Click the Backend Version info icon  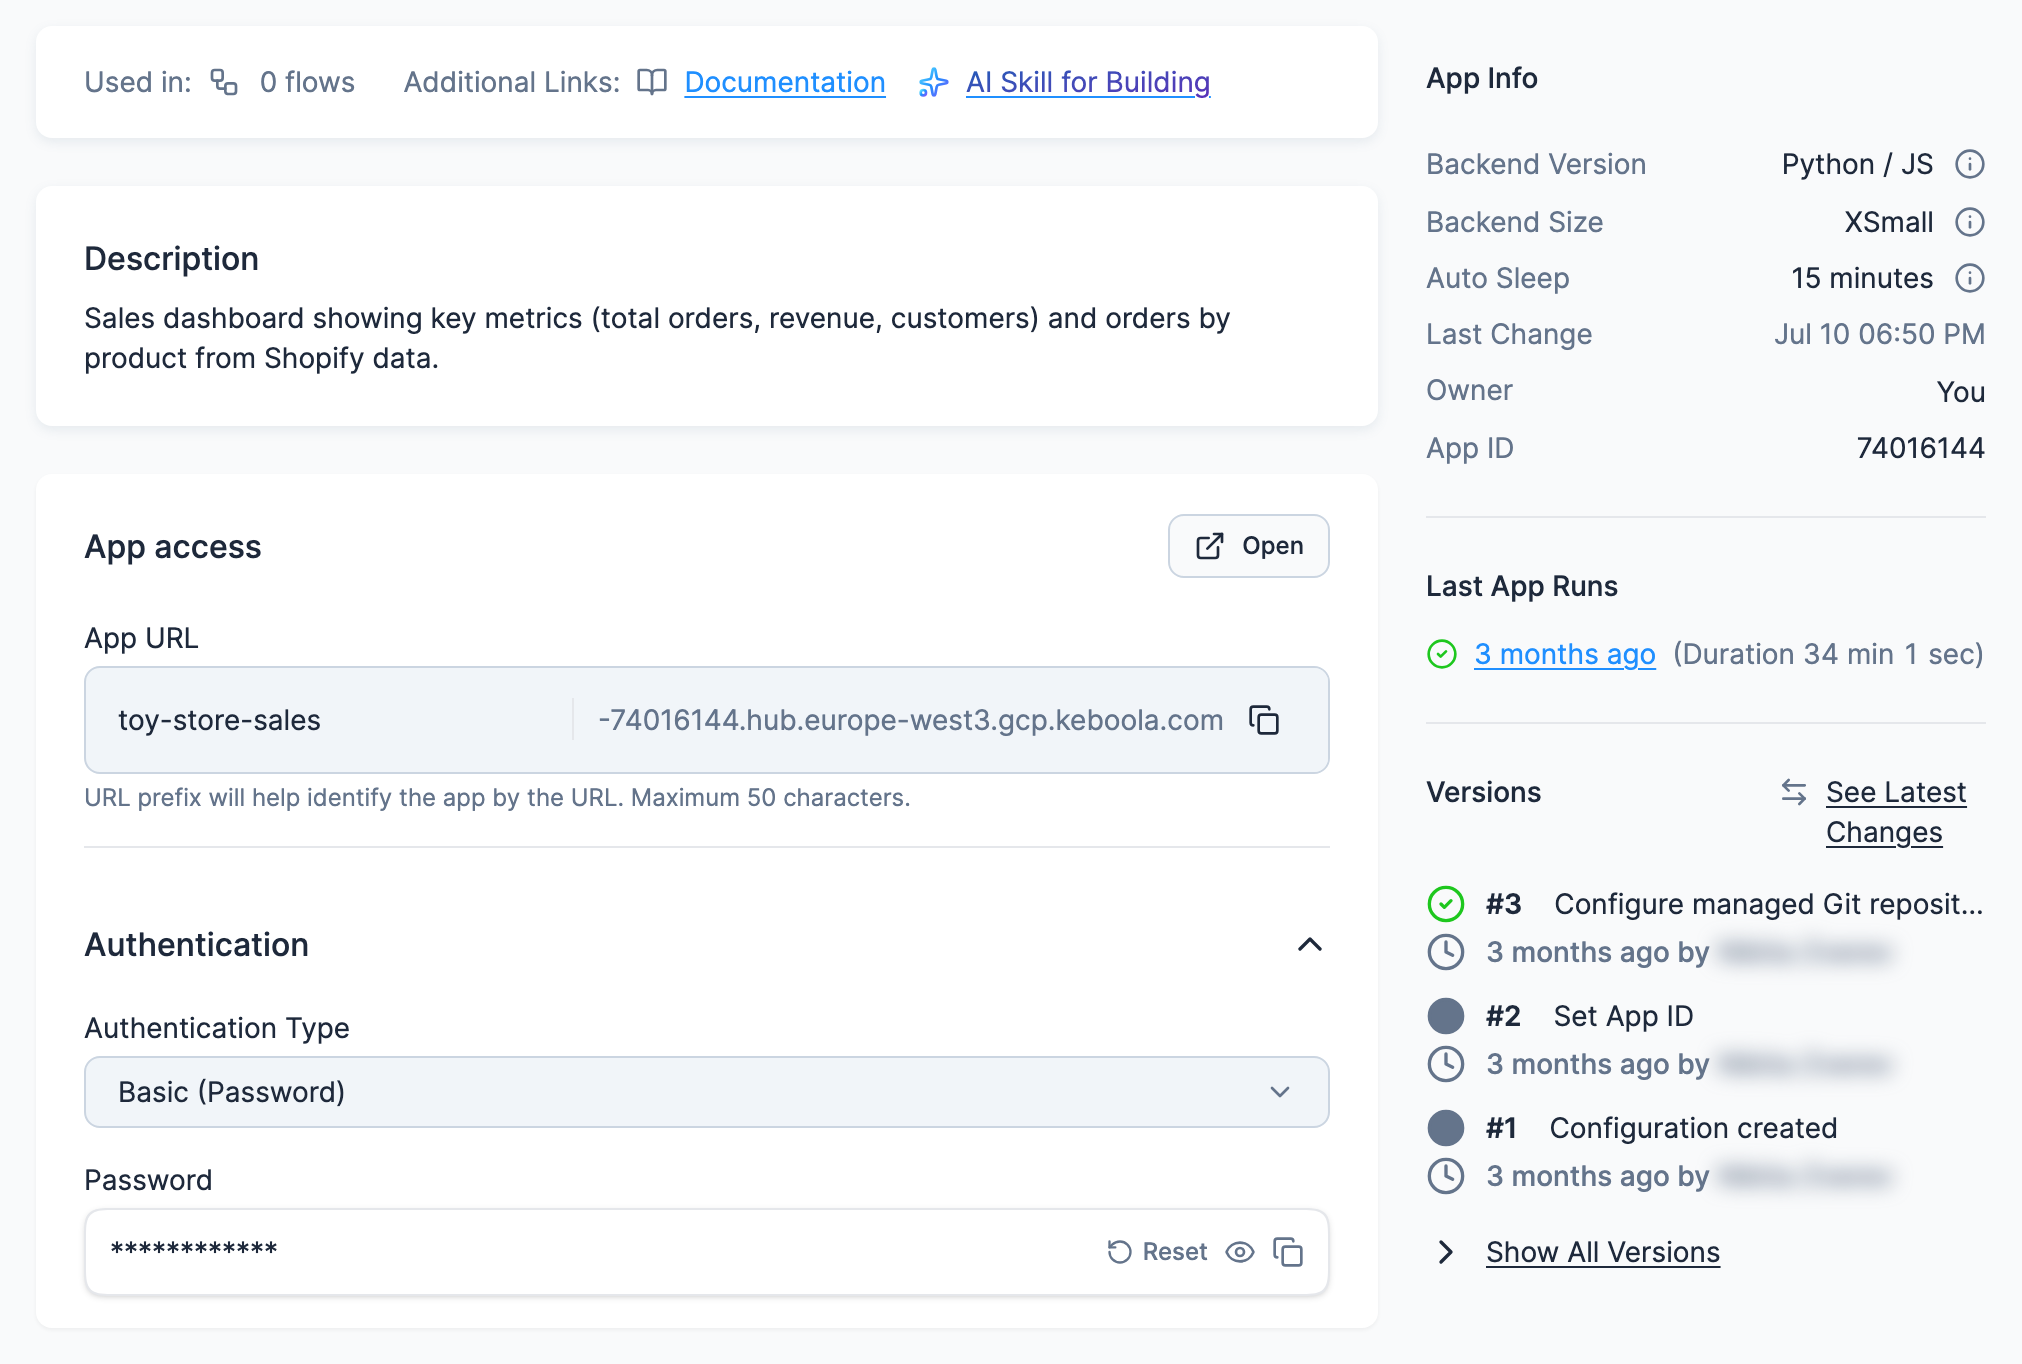coord(1970,164)
